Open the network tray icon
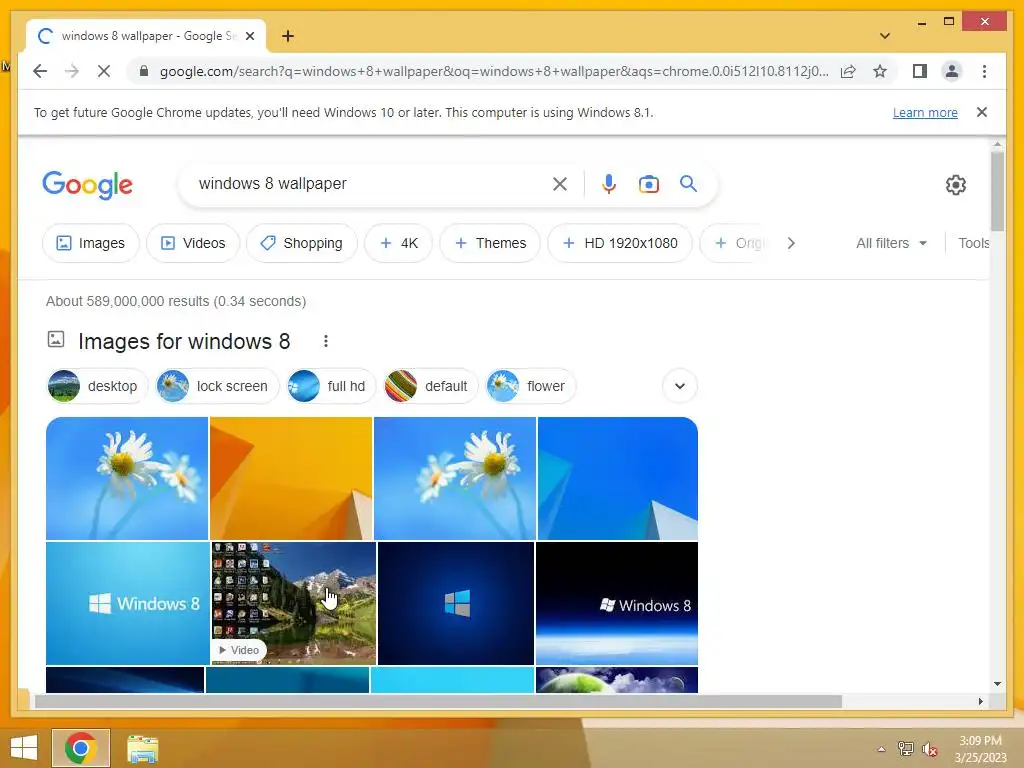Screen dimensions: 1024x768 [905, 748]
